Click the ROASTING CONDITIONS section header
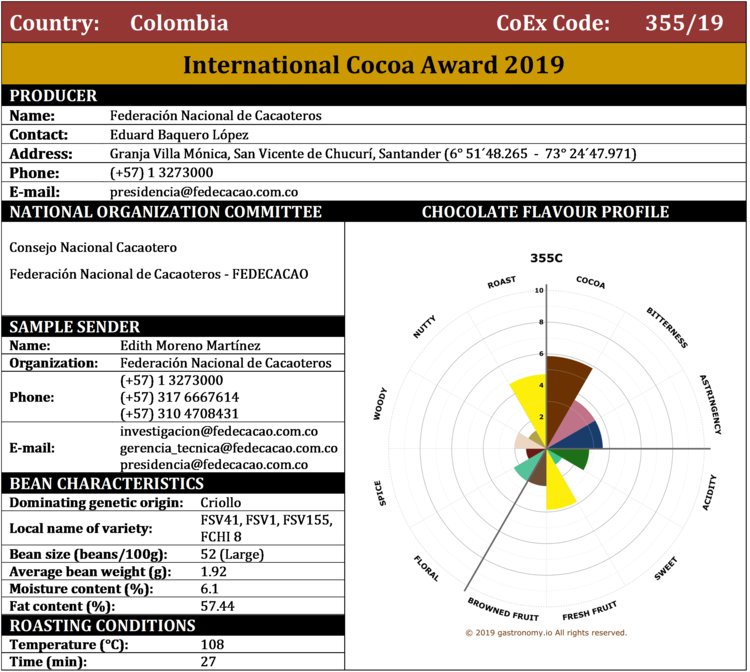 [x=102, y=625]
